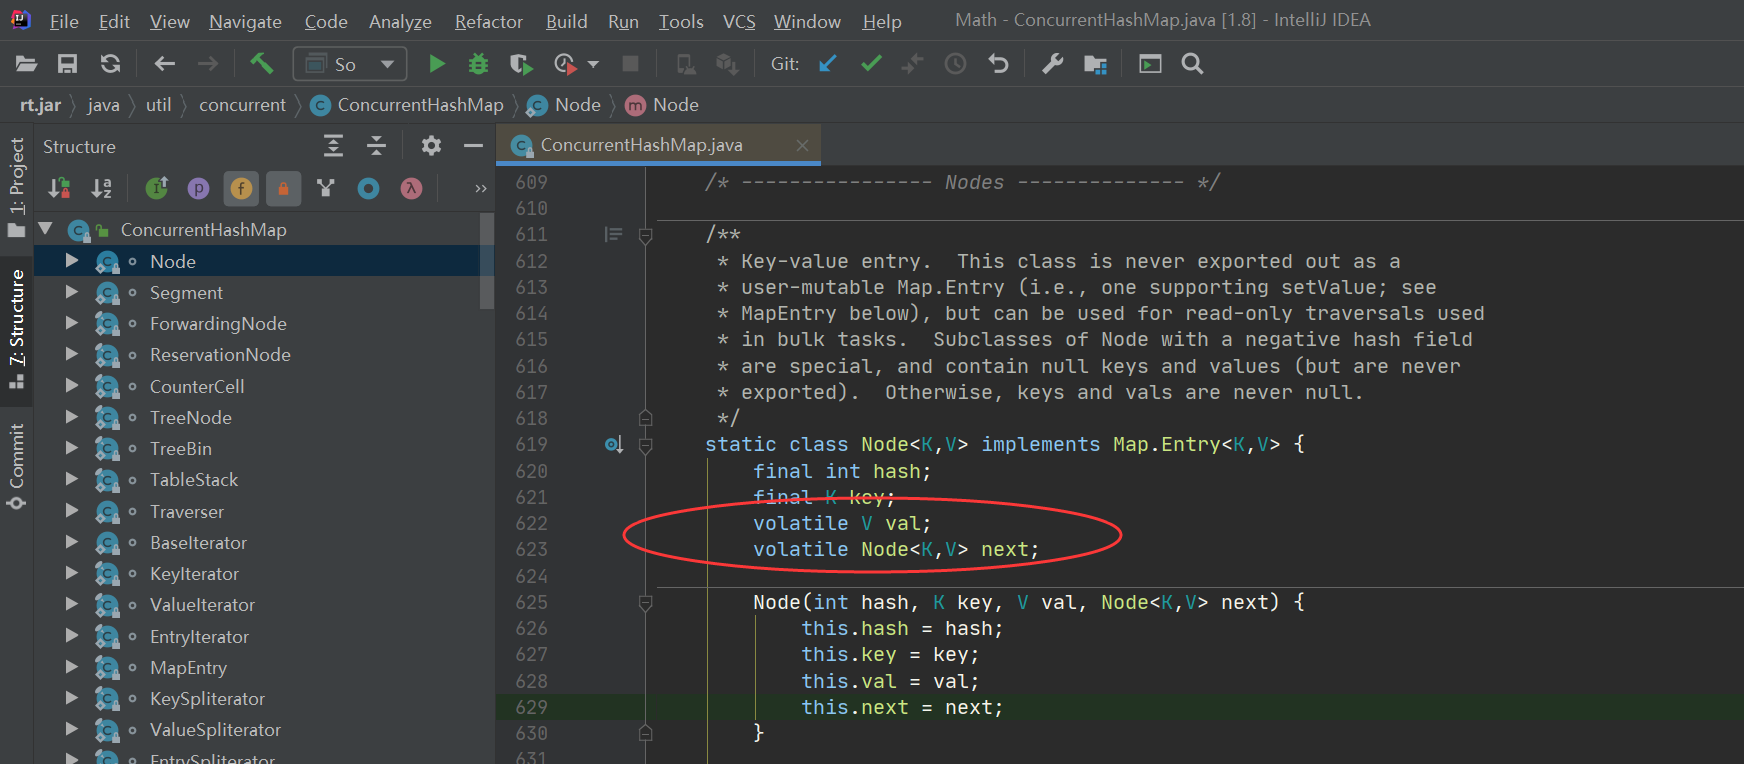Click the Synchronize refresh icon
This screenshot has height=764, width=1744.
(x=110, y=64)
